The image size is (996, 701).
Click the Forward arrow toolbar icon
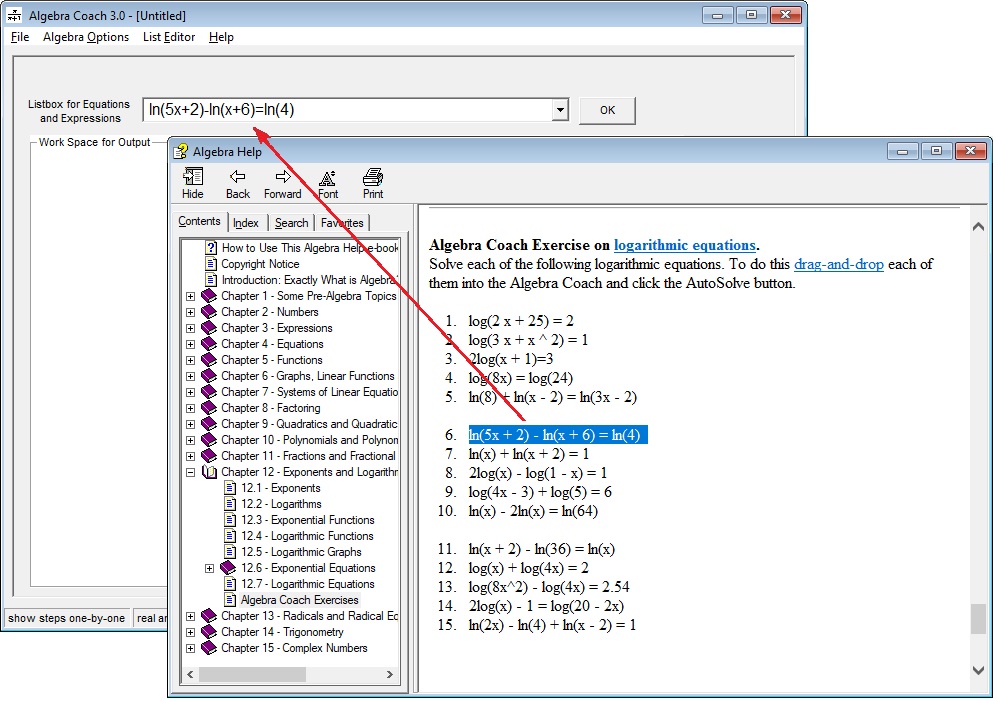[x=283, y=177]
